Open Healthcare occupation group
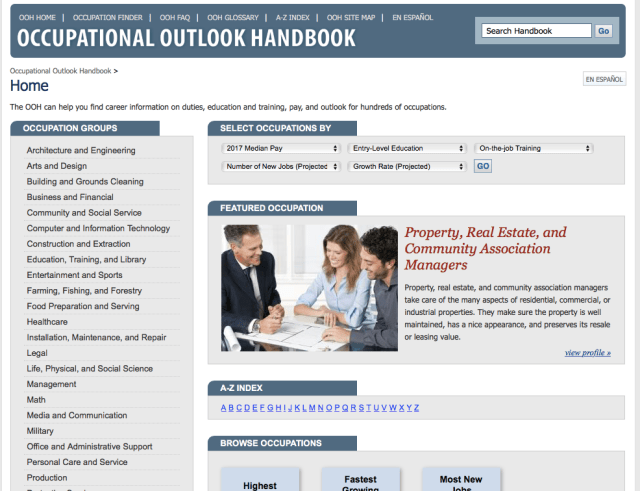Image resolution: width=640 pixels, height=491 pixels. click(x=47, y=322)
